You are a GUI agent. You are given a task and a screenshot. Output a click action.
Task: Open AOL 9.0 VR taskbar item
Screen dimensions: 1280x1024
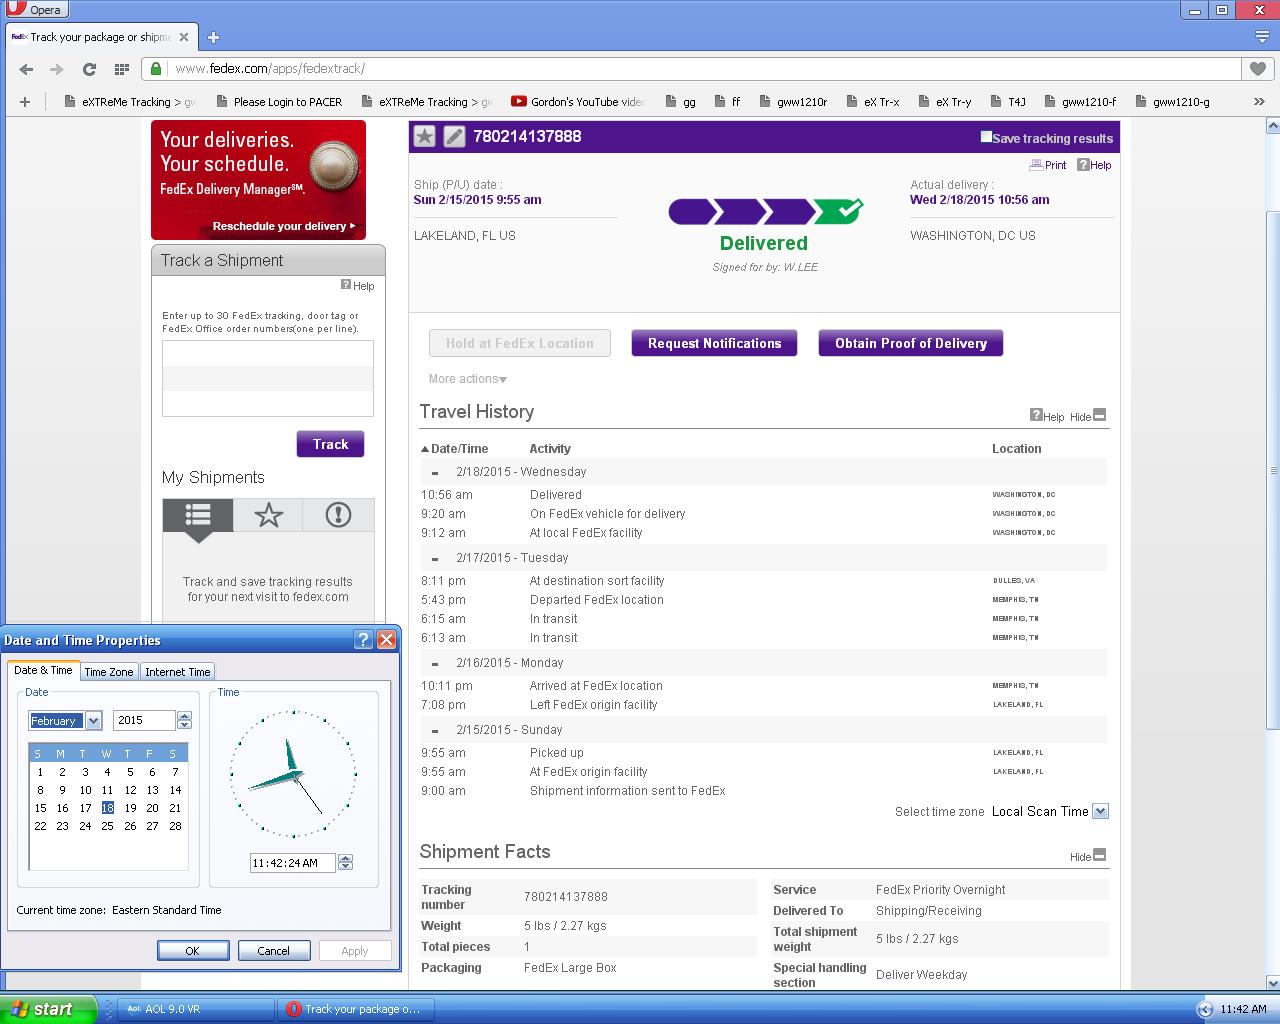tap(195, 1009)
